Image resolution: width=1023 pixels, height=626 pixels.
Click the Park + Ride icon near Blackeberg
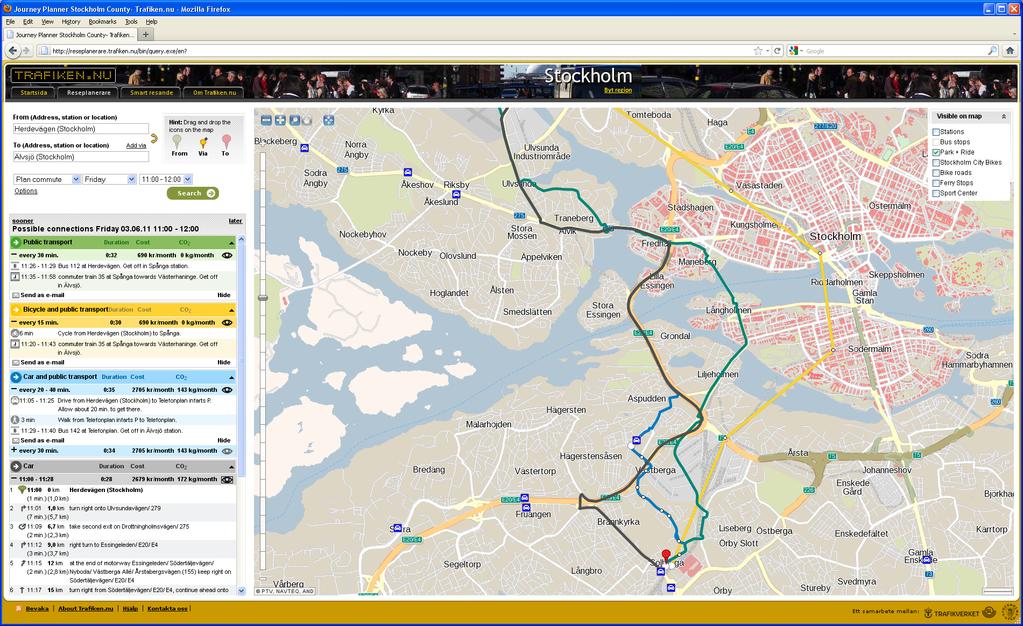pyautogui.click(x=304, y=148)
